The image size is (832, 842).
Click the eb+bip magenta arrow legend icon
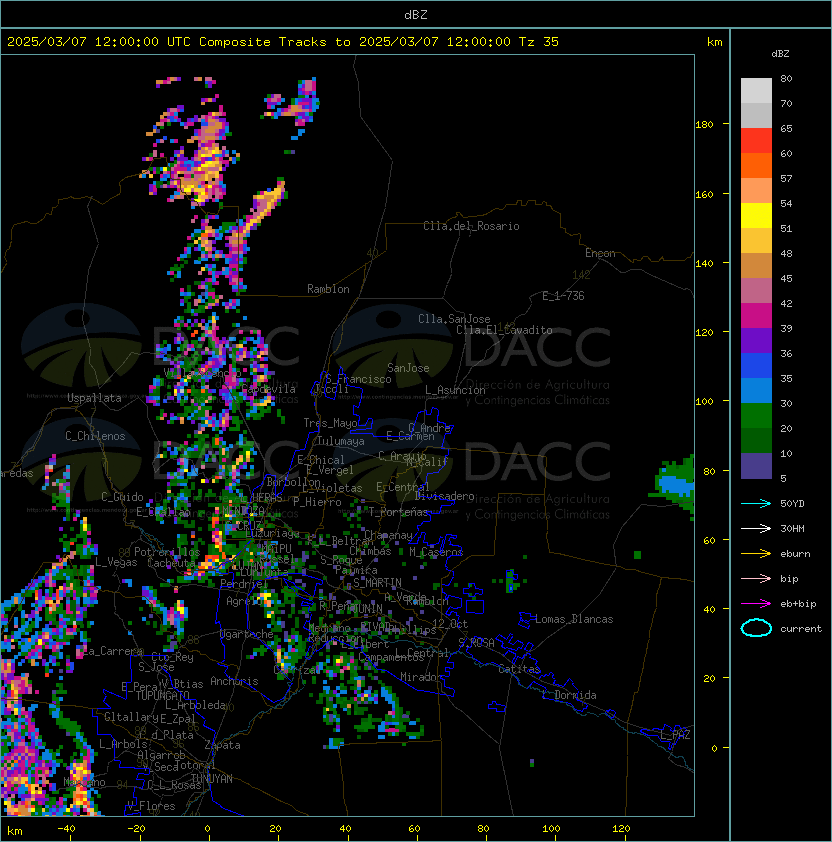click(x=756, y=604)
